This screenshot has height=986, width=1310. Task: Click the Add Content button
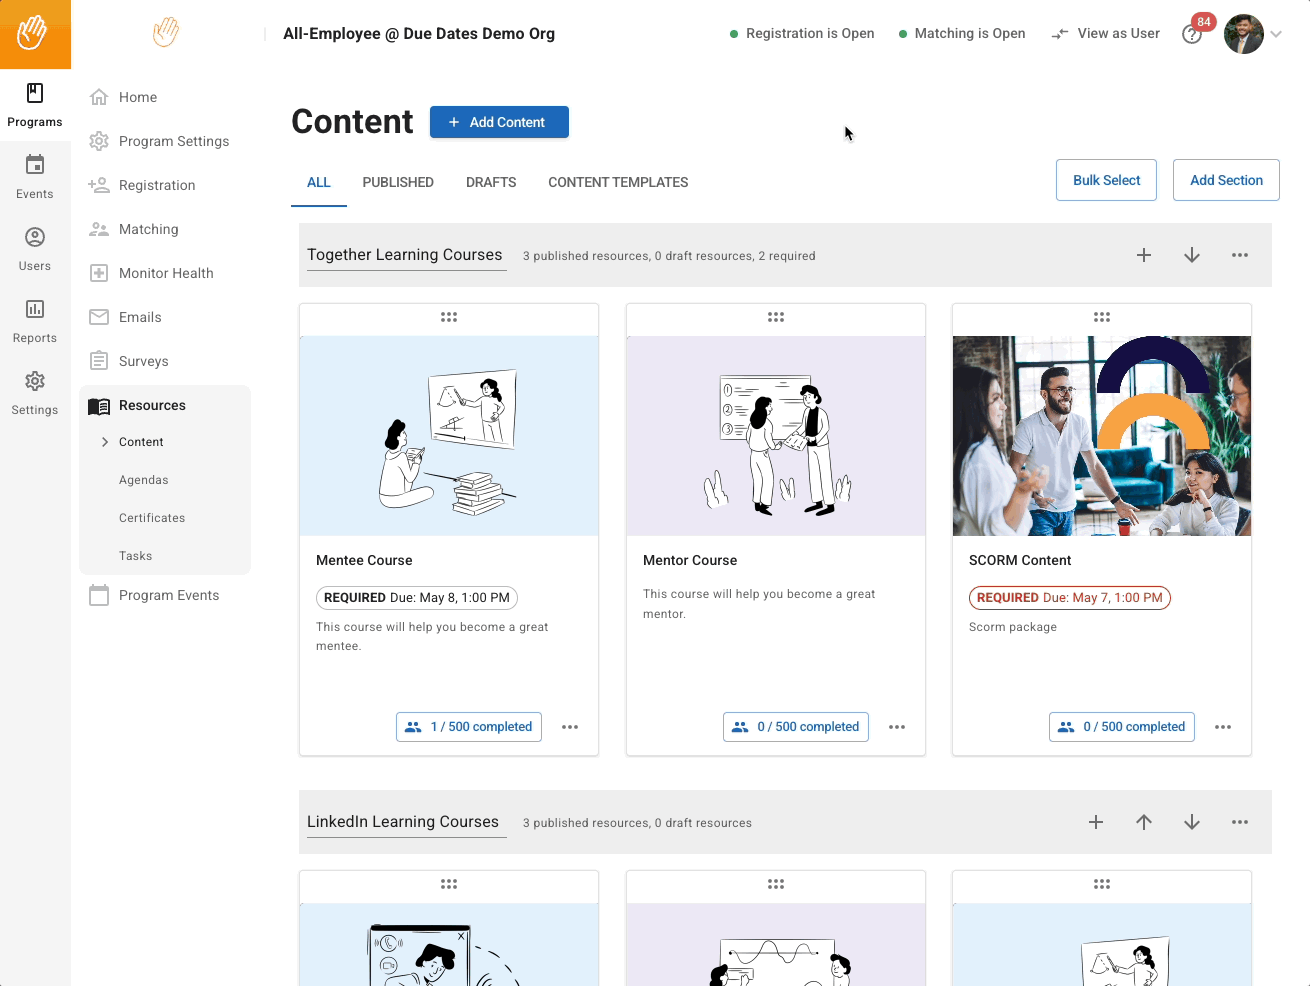point(499,122)
